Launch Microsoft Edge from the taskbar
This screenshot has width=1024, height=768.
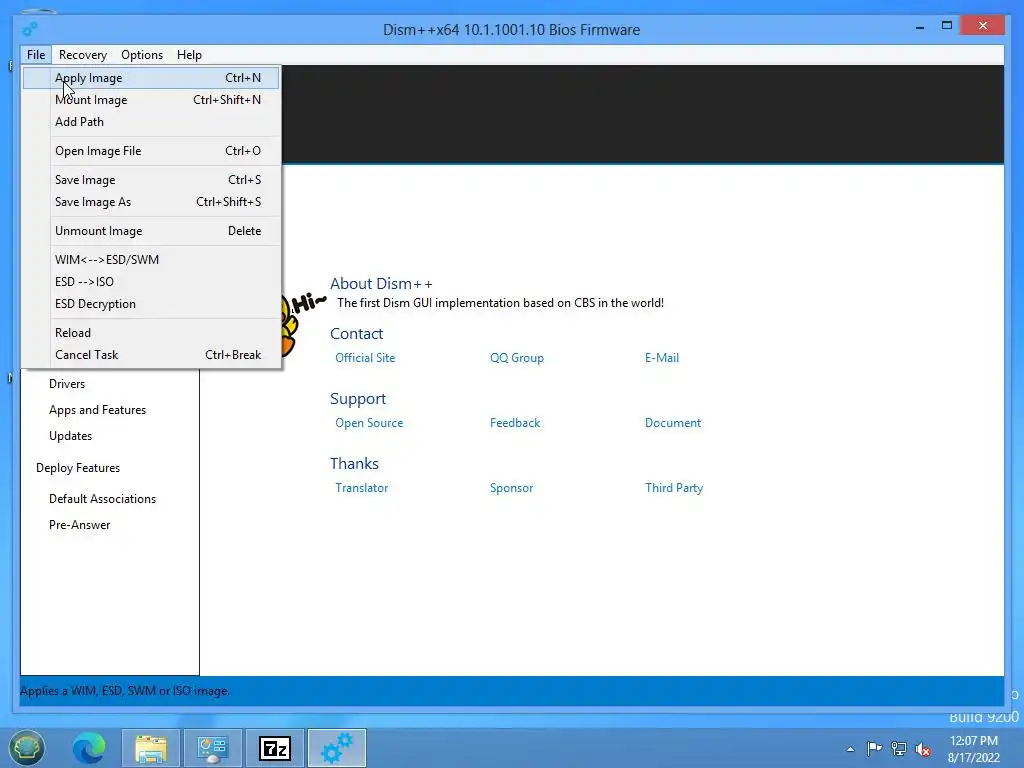point(89,748)
